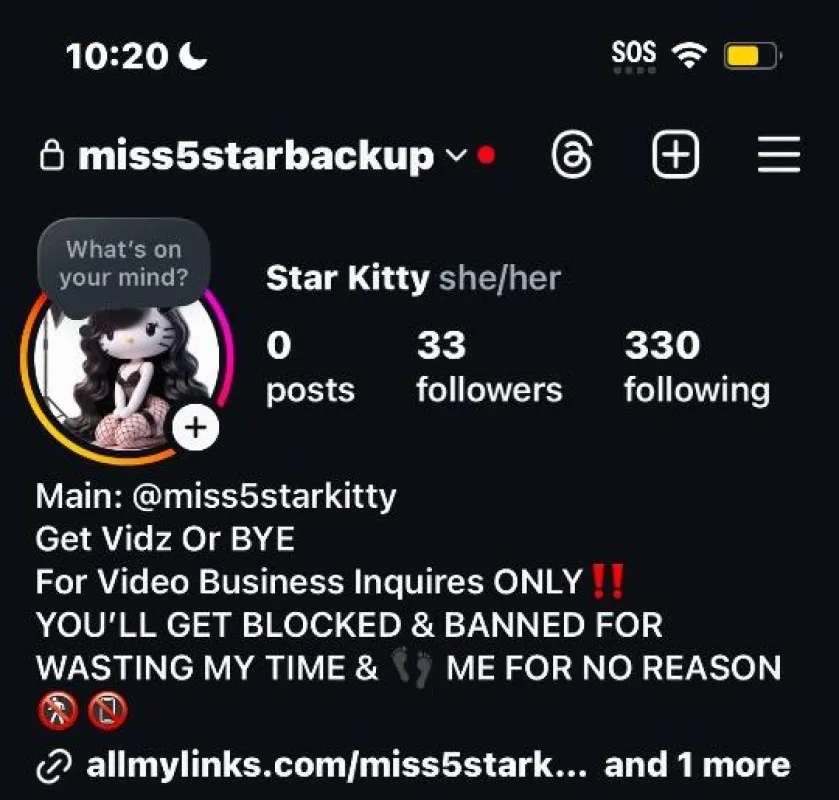This screenshot has height=800, width=839.
Task: Open the 330 following list
Action: [697, 367]
